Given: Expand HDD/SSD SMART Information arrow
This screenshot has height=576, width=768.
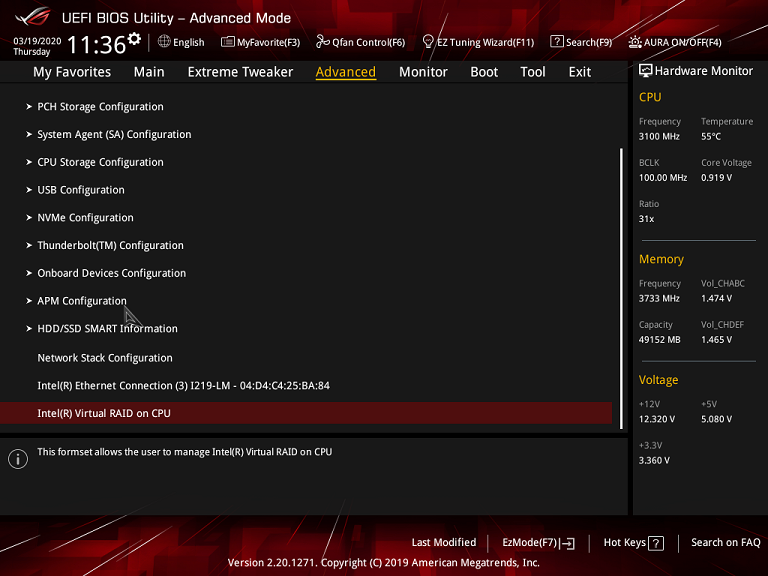Looking at the screenshot, I should click(29, 329).
